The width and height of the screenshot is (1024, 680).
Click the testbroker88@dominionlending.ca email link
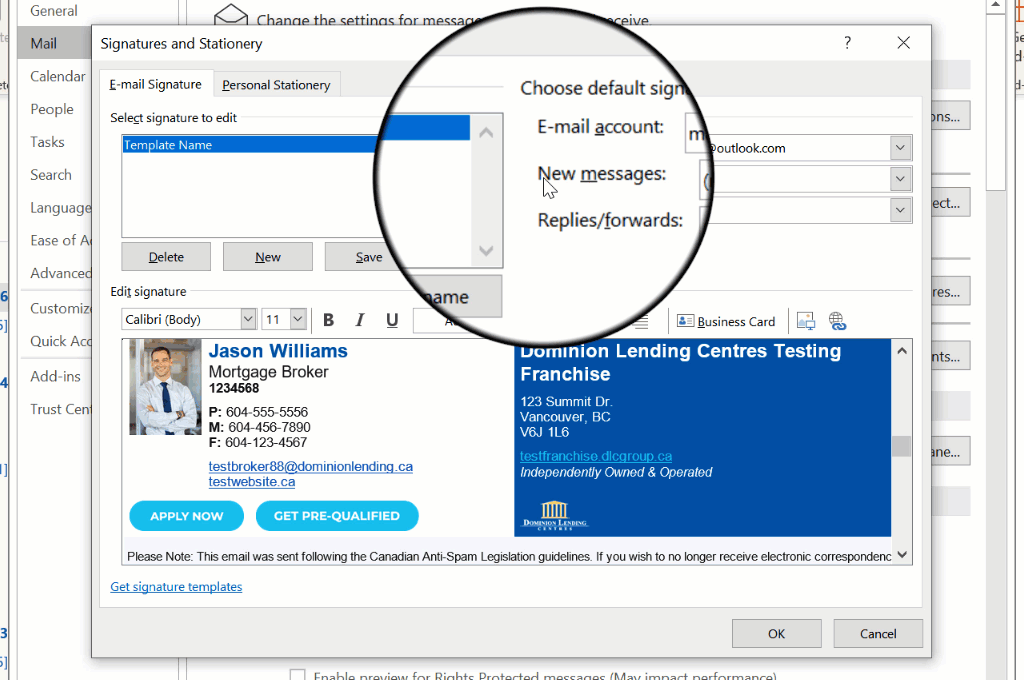[x=311, y=466]
